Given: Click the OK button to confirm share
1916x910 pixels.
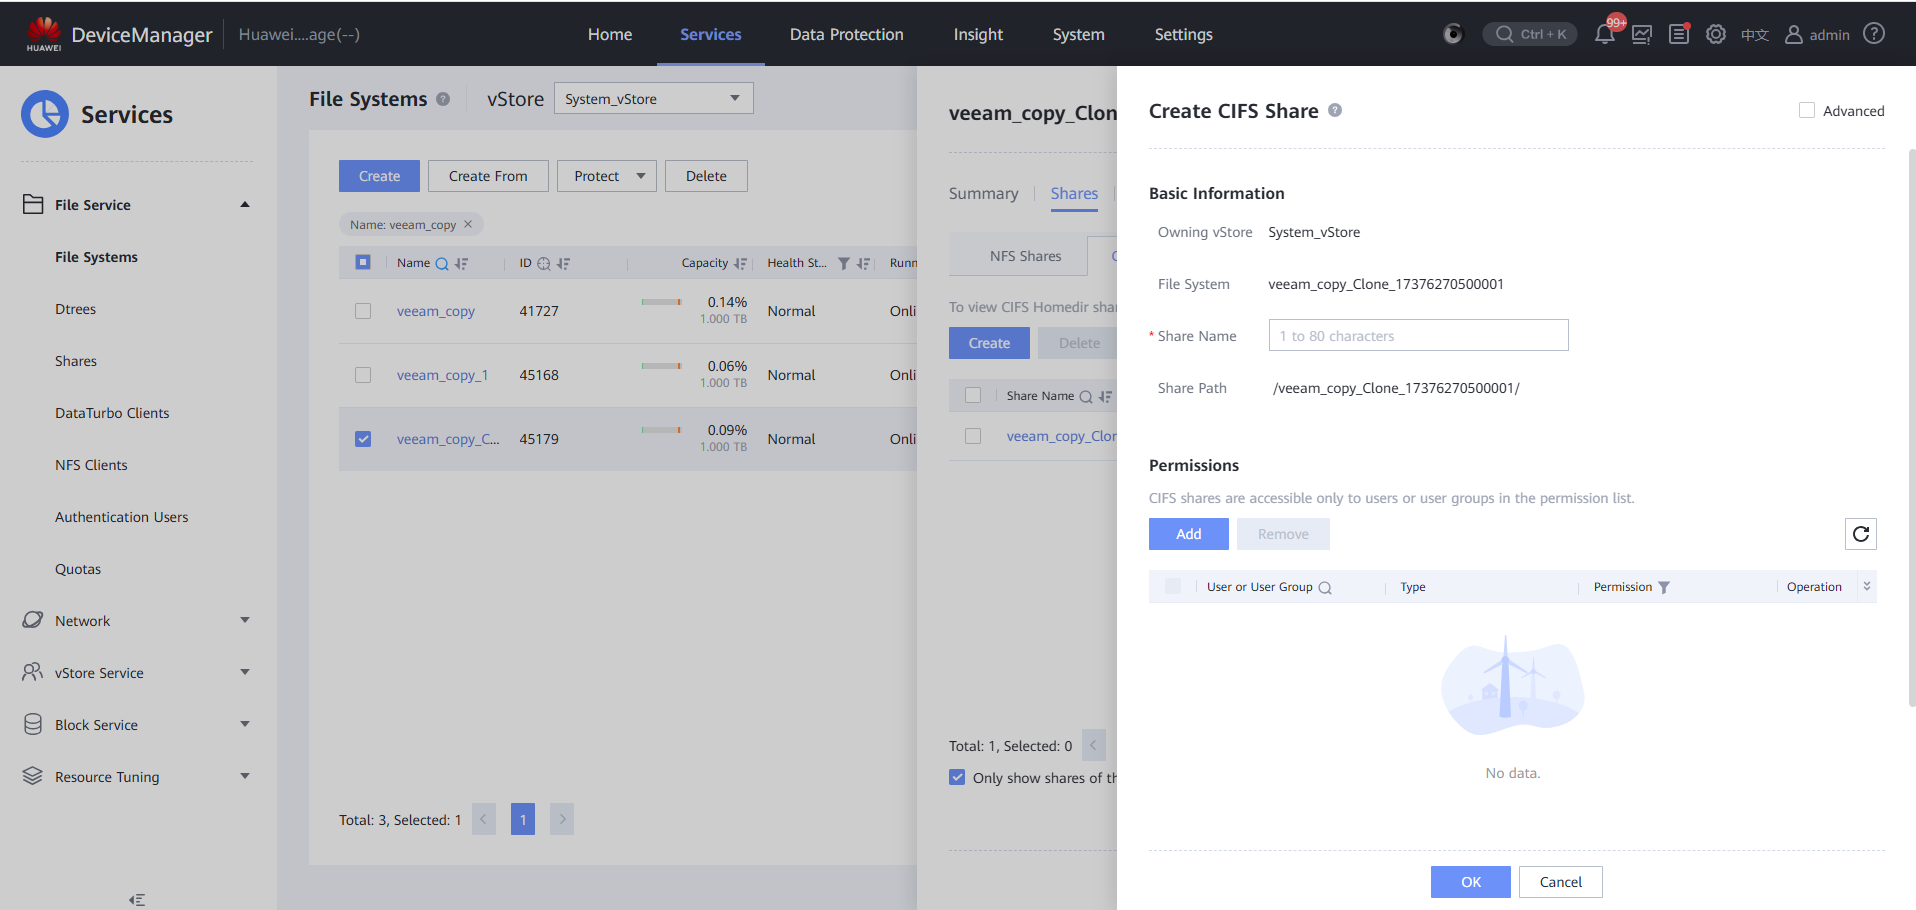Looking at the screenshot, I should (1470, 882).
